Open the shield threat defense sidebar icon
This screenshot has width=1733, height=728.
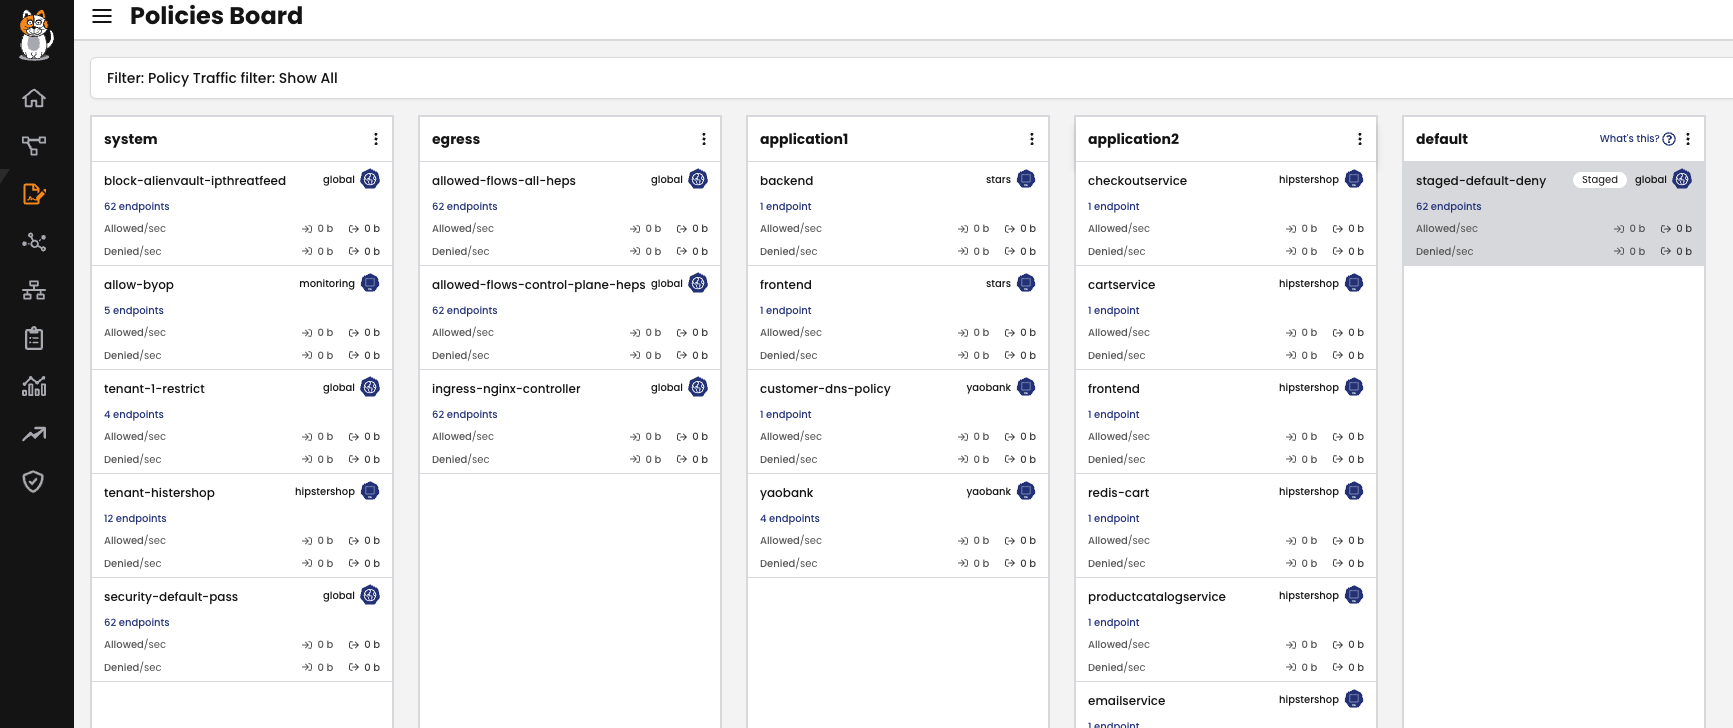click(34, 482)
